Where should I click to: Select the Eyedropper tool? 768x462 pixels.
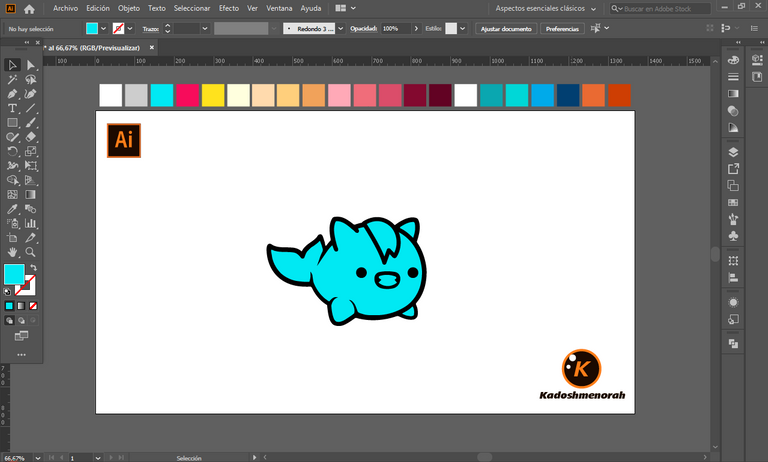pos(12,209)
